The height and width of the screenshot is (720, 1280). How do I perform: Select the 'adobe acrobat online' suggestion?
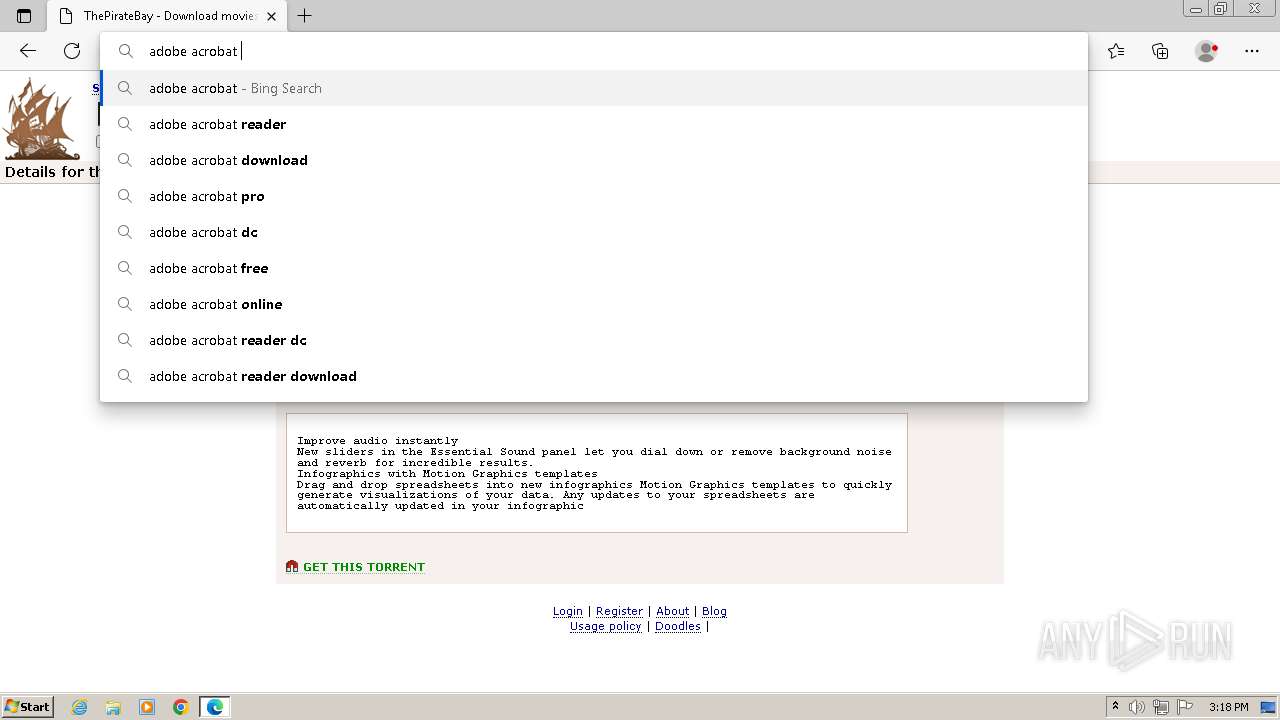click(x=594, y=304)
